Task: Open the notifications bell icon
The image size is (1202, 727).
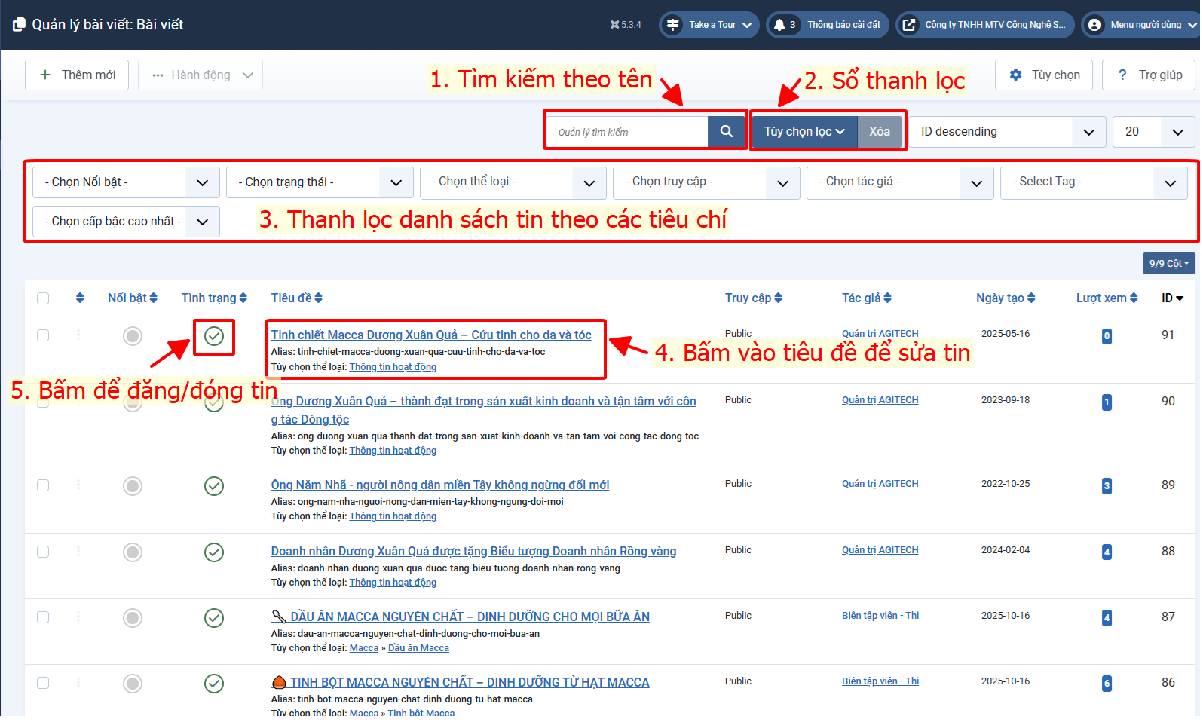Action: pyautogui.click(x=780, y=25)
